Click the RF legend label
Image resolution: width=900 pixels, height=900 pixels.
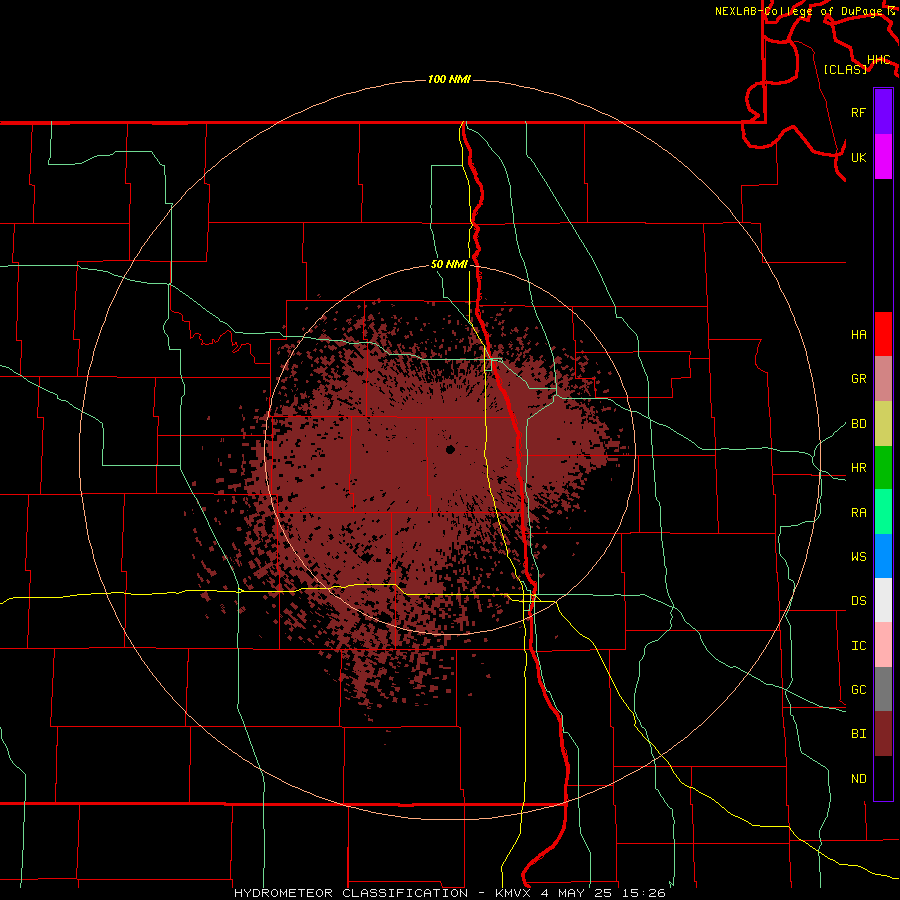pyautogui.click(x=858, y=112)
